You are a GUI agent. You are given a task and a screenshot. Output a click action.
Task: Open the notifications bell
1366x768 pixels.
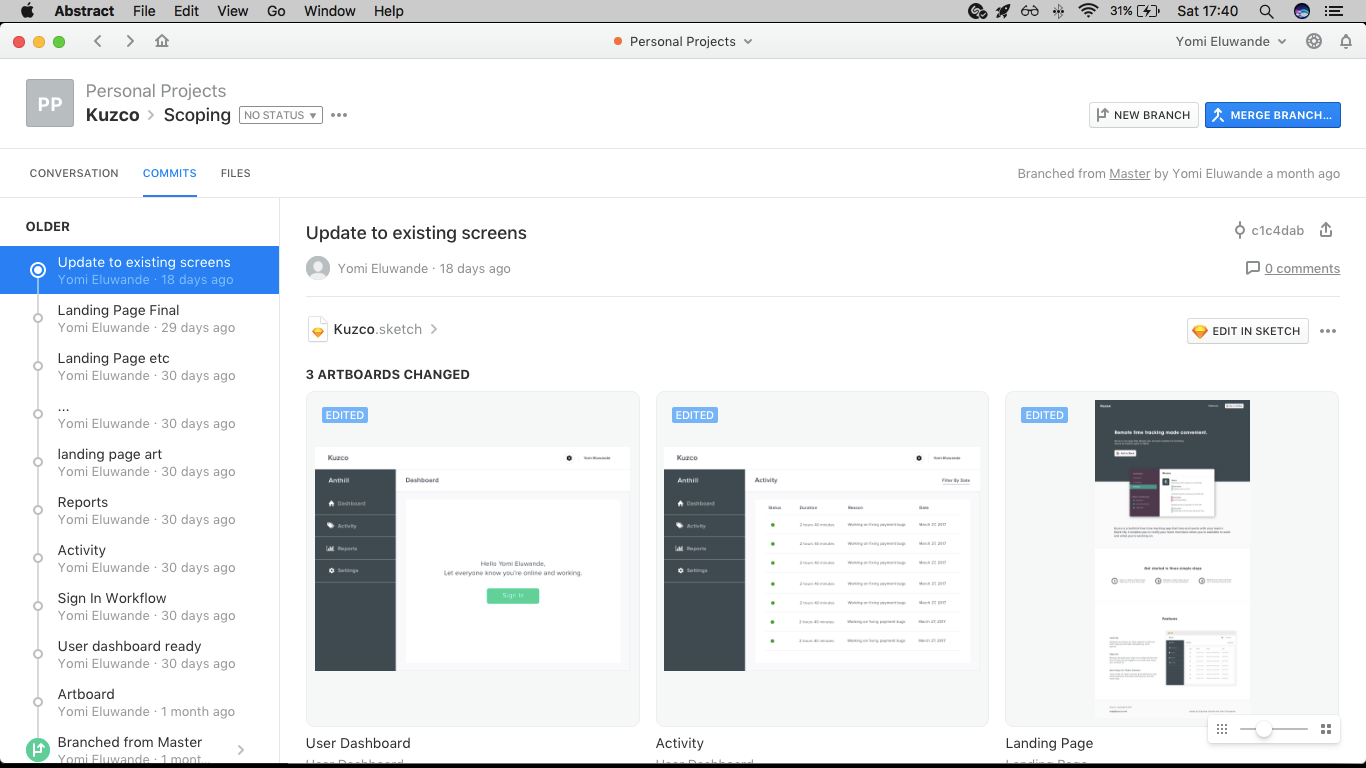(1346, 41)
